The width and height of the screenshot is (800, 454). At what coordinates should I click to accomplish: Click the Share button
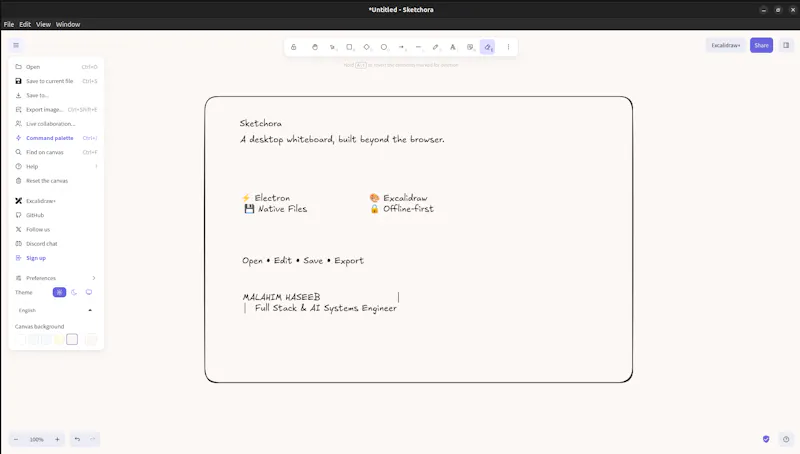coord(761,45)
